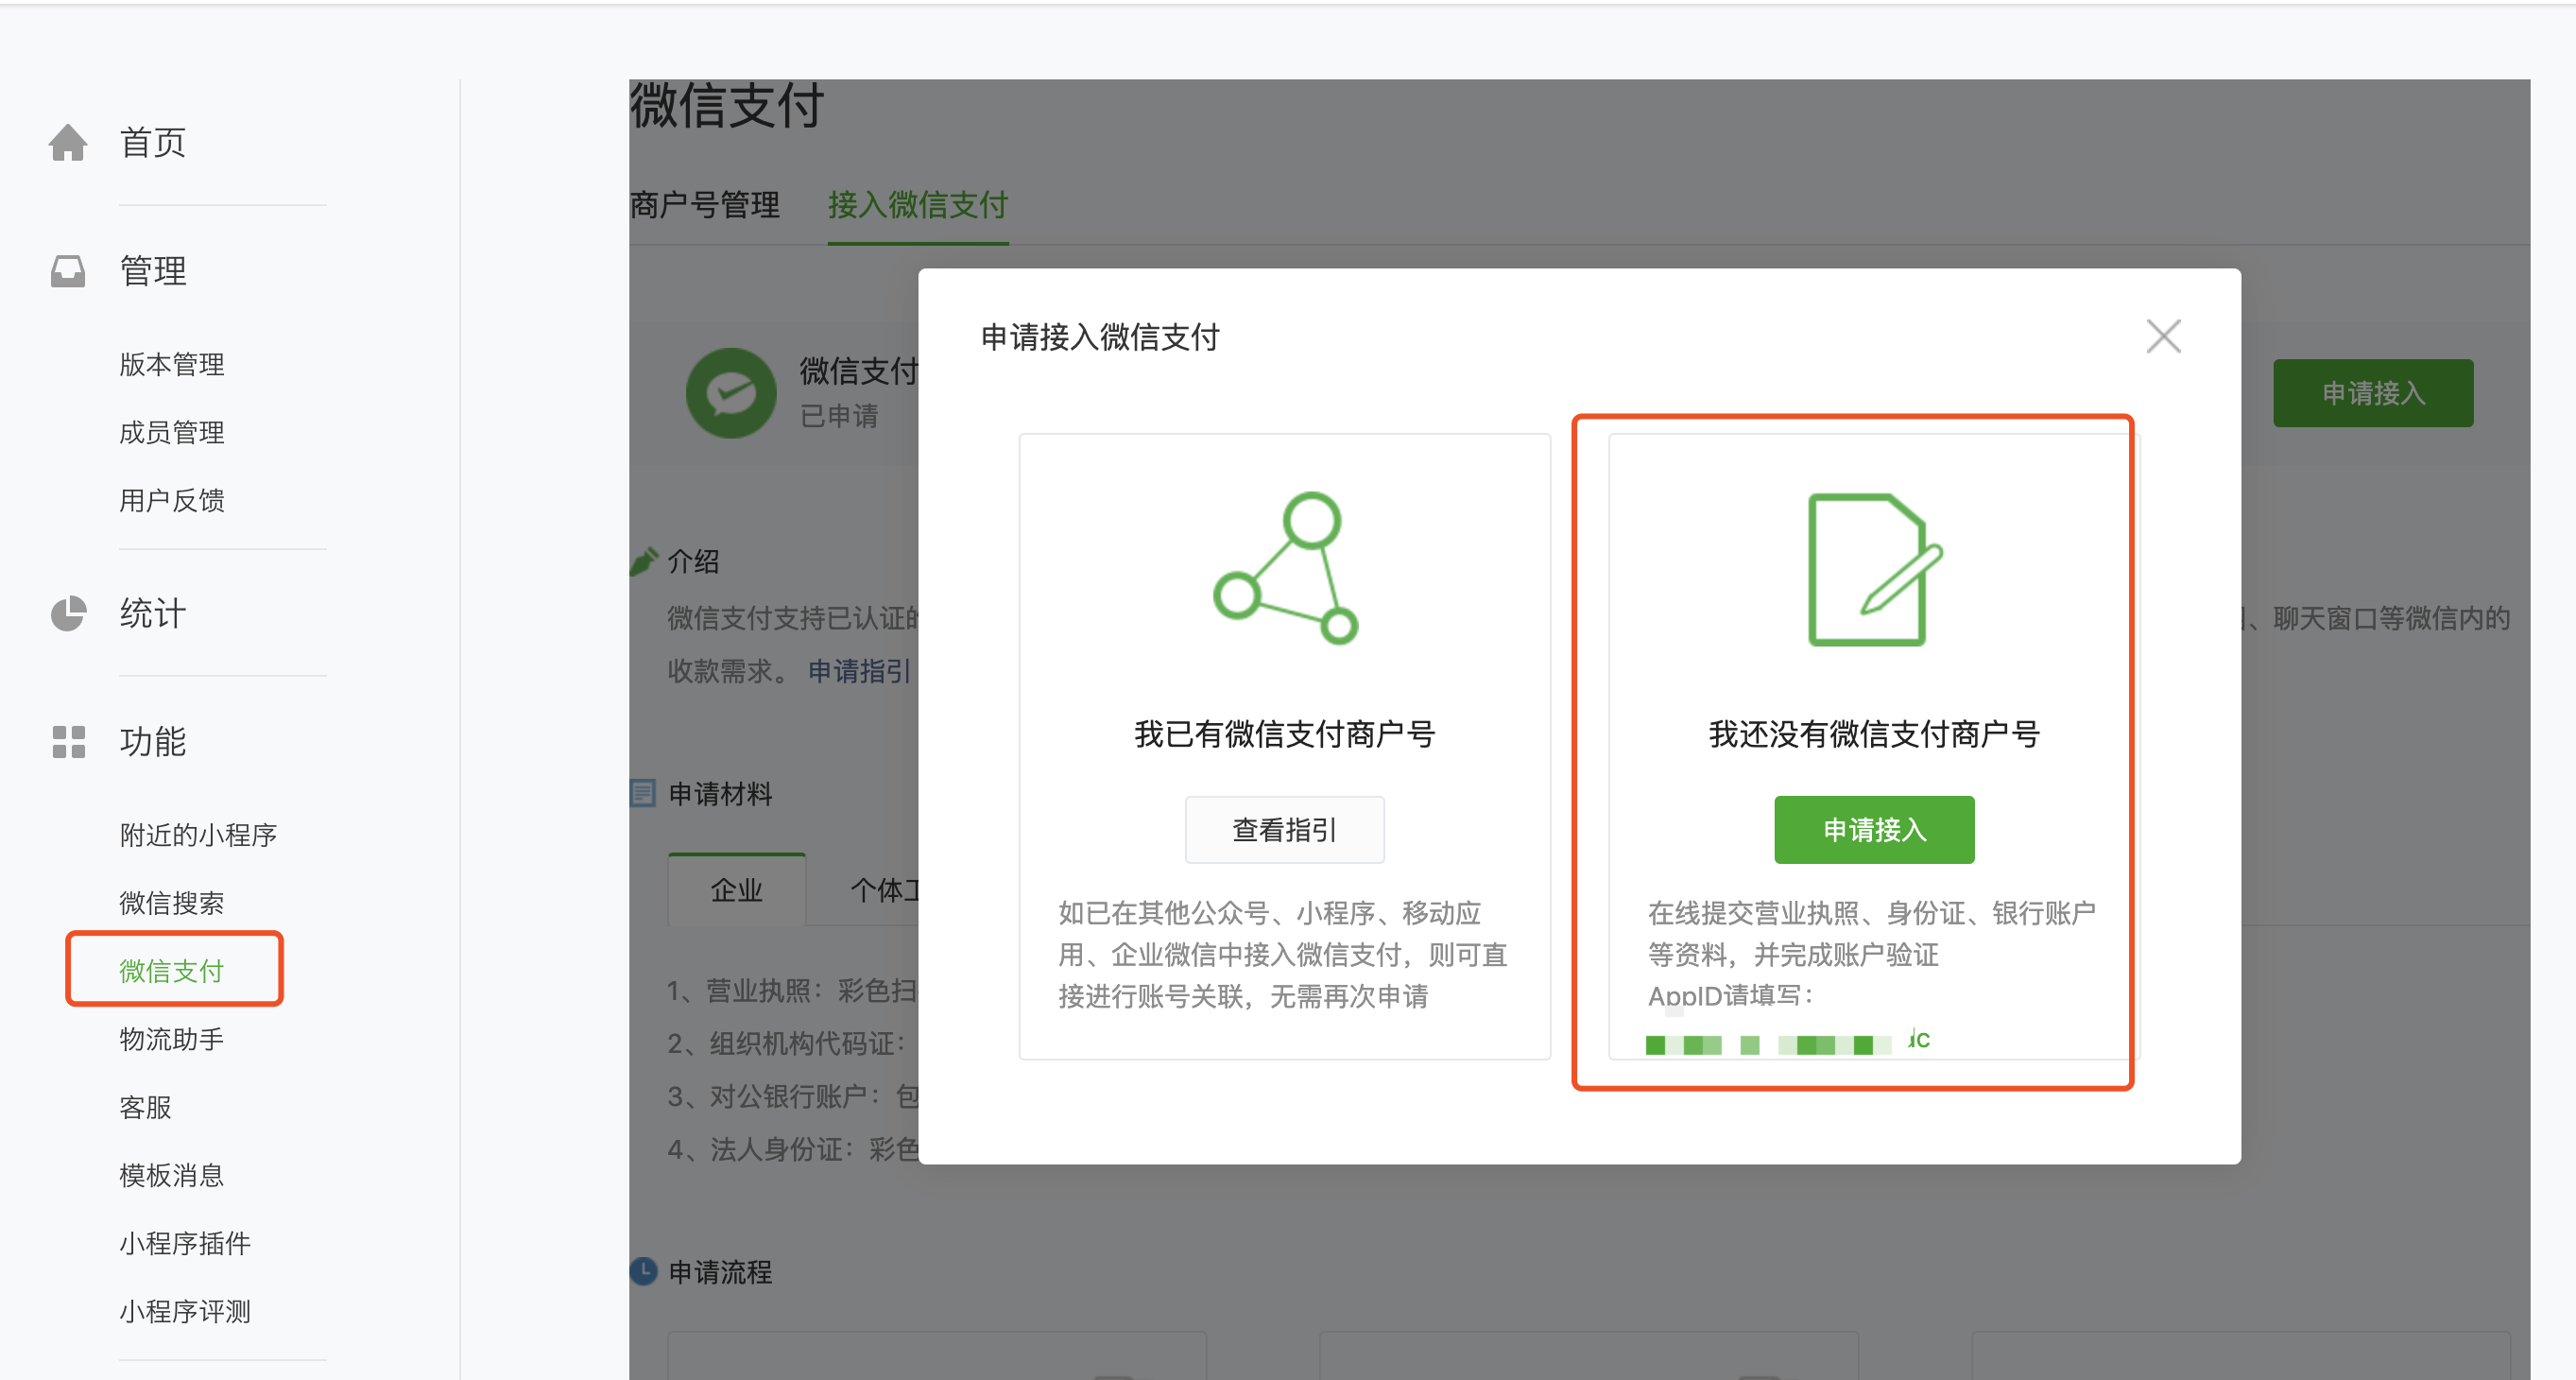
Task: Click green 申请接入 button in dialog
Action: [1874, 830]
